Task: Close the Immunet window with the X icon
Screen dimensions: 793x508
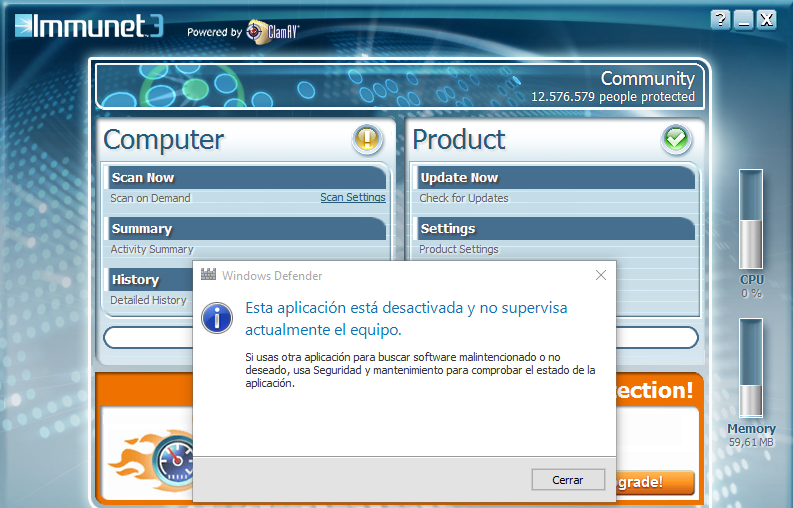Action: [x=767, y=20]
